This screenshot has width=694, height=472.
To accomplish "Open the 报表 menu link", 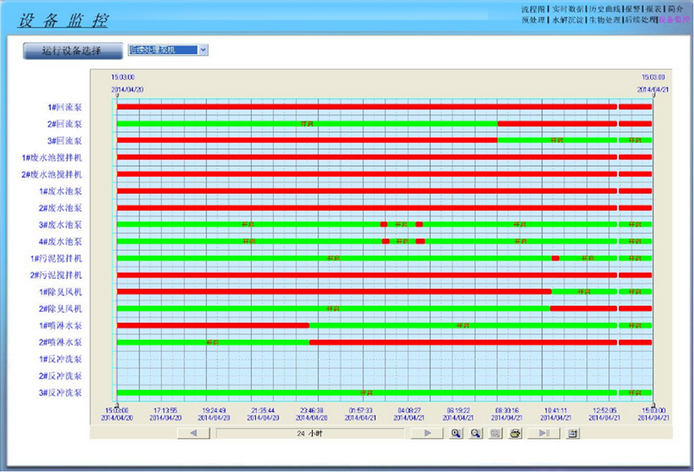I will (659, 8).
